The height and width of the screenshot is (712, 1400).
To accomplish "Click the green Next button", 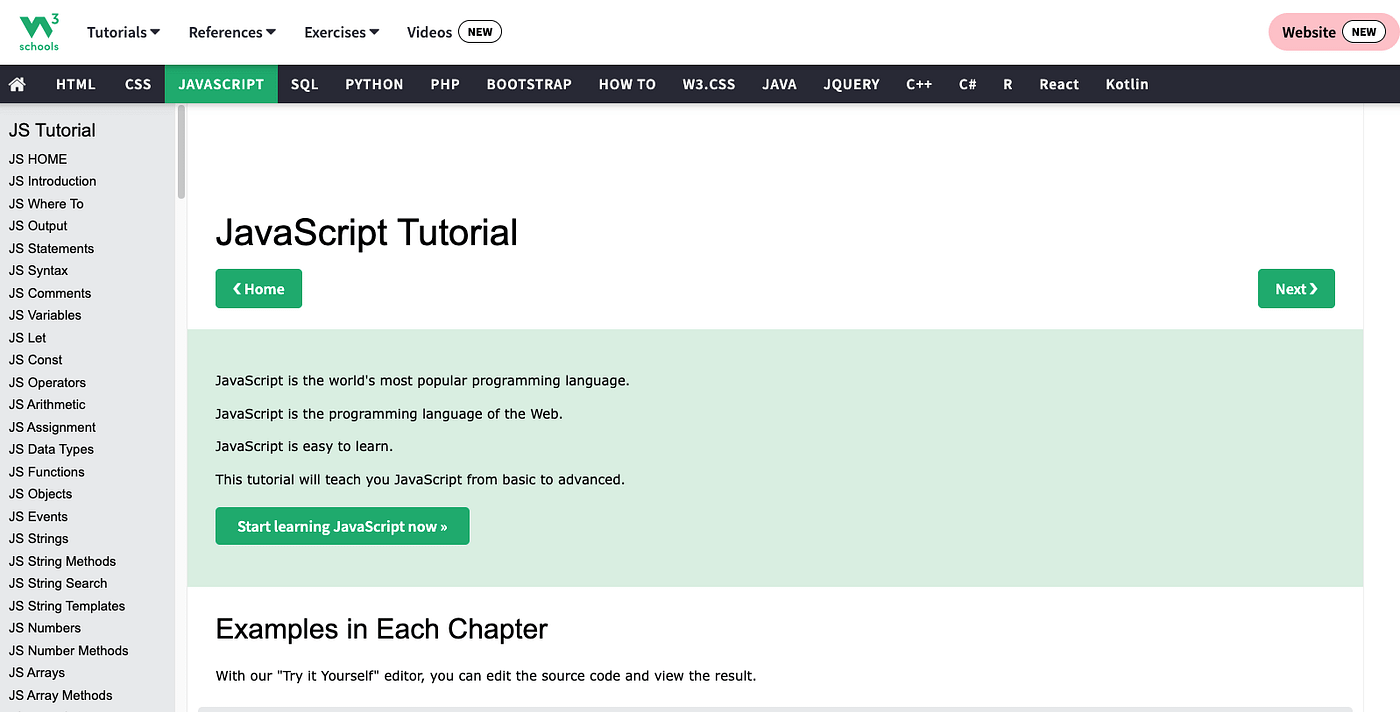I will [x=1296, y=289].
